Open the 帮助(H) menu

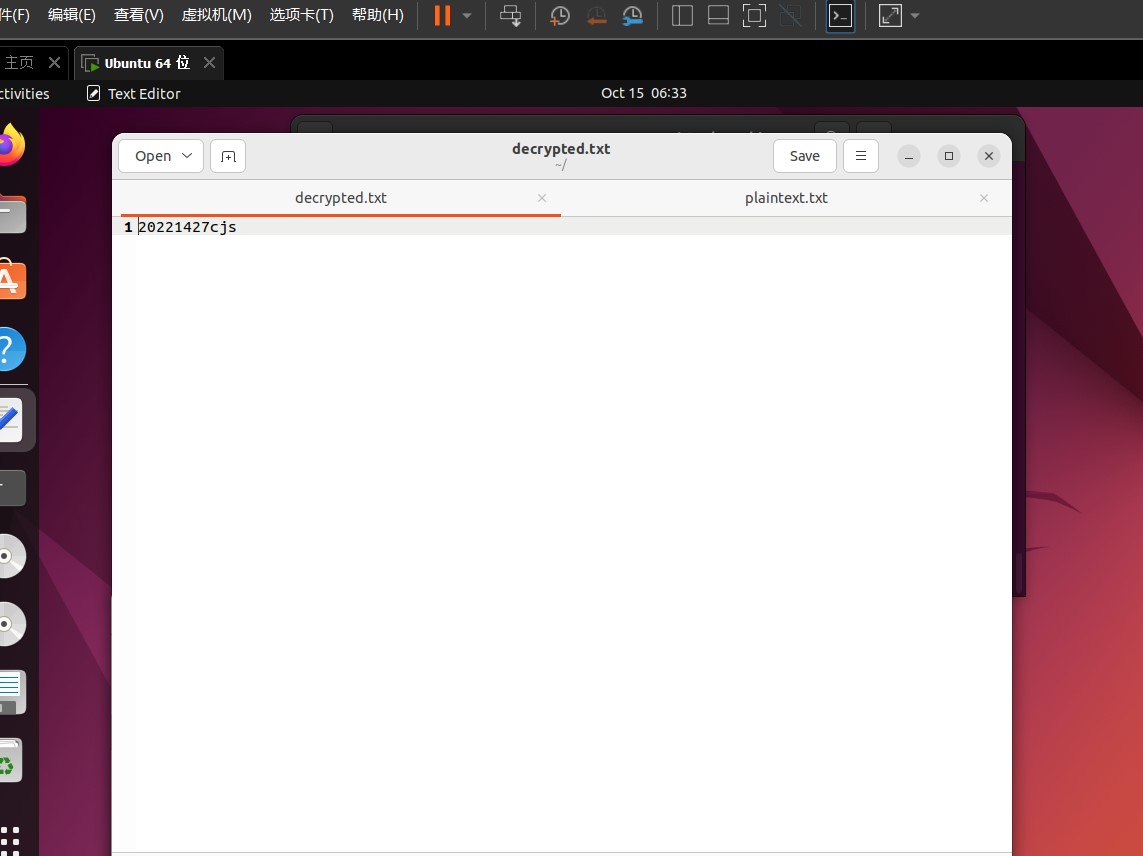click(378, 15)
